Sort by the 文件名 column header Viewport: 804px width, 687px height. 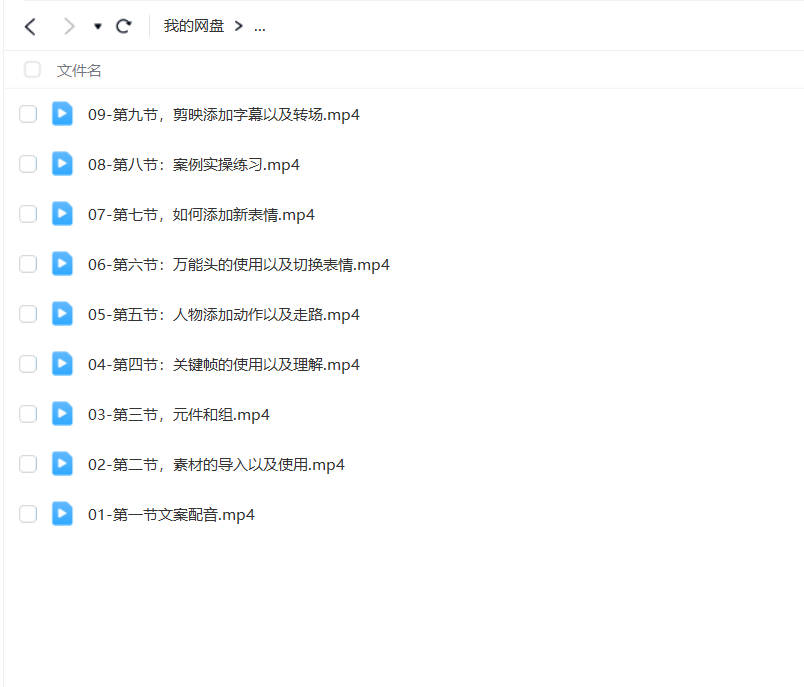79,71
